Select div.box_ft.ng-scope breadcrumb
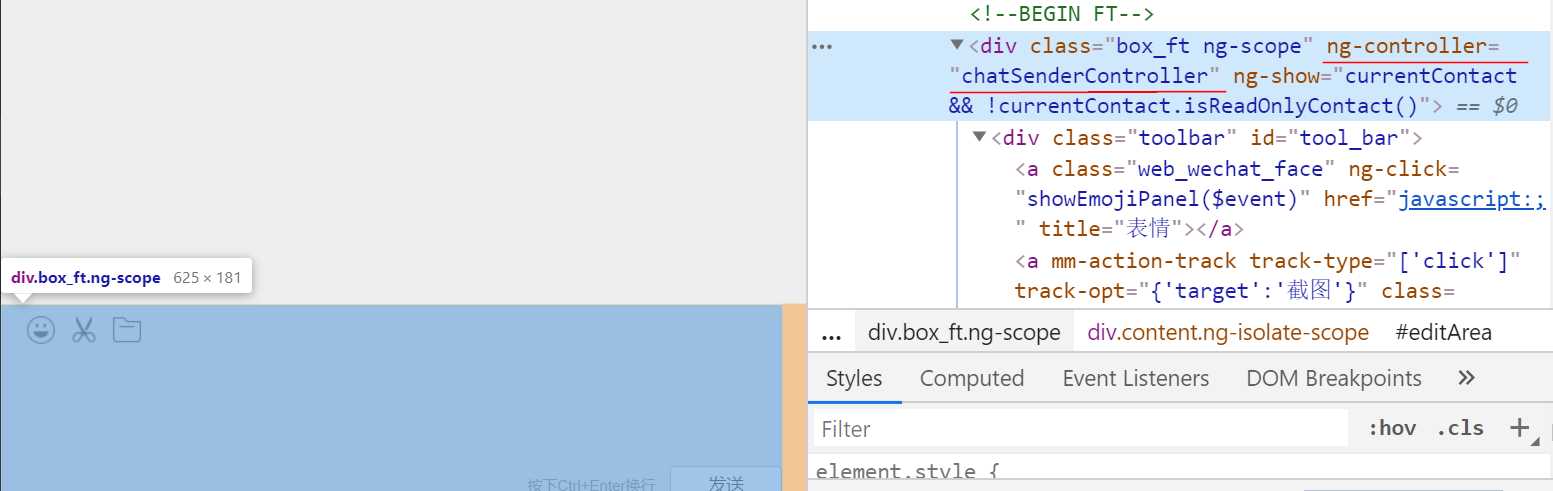Viewport: 1553px width, 491px height. point(964,333)
